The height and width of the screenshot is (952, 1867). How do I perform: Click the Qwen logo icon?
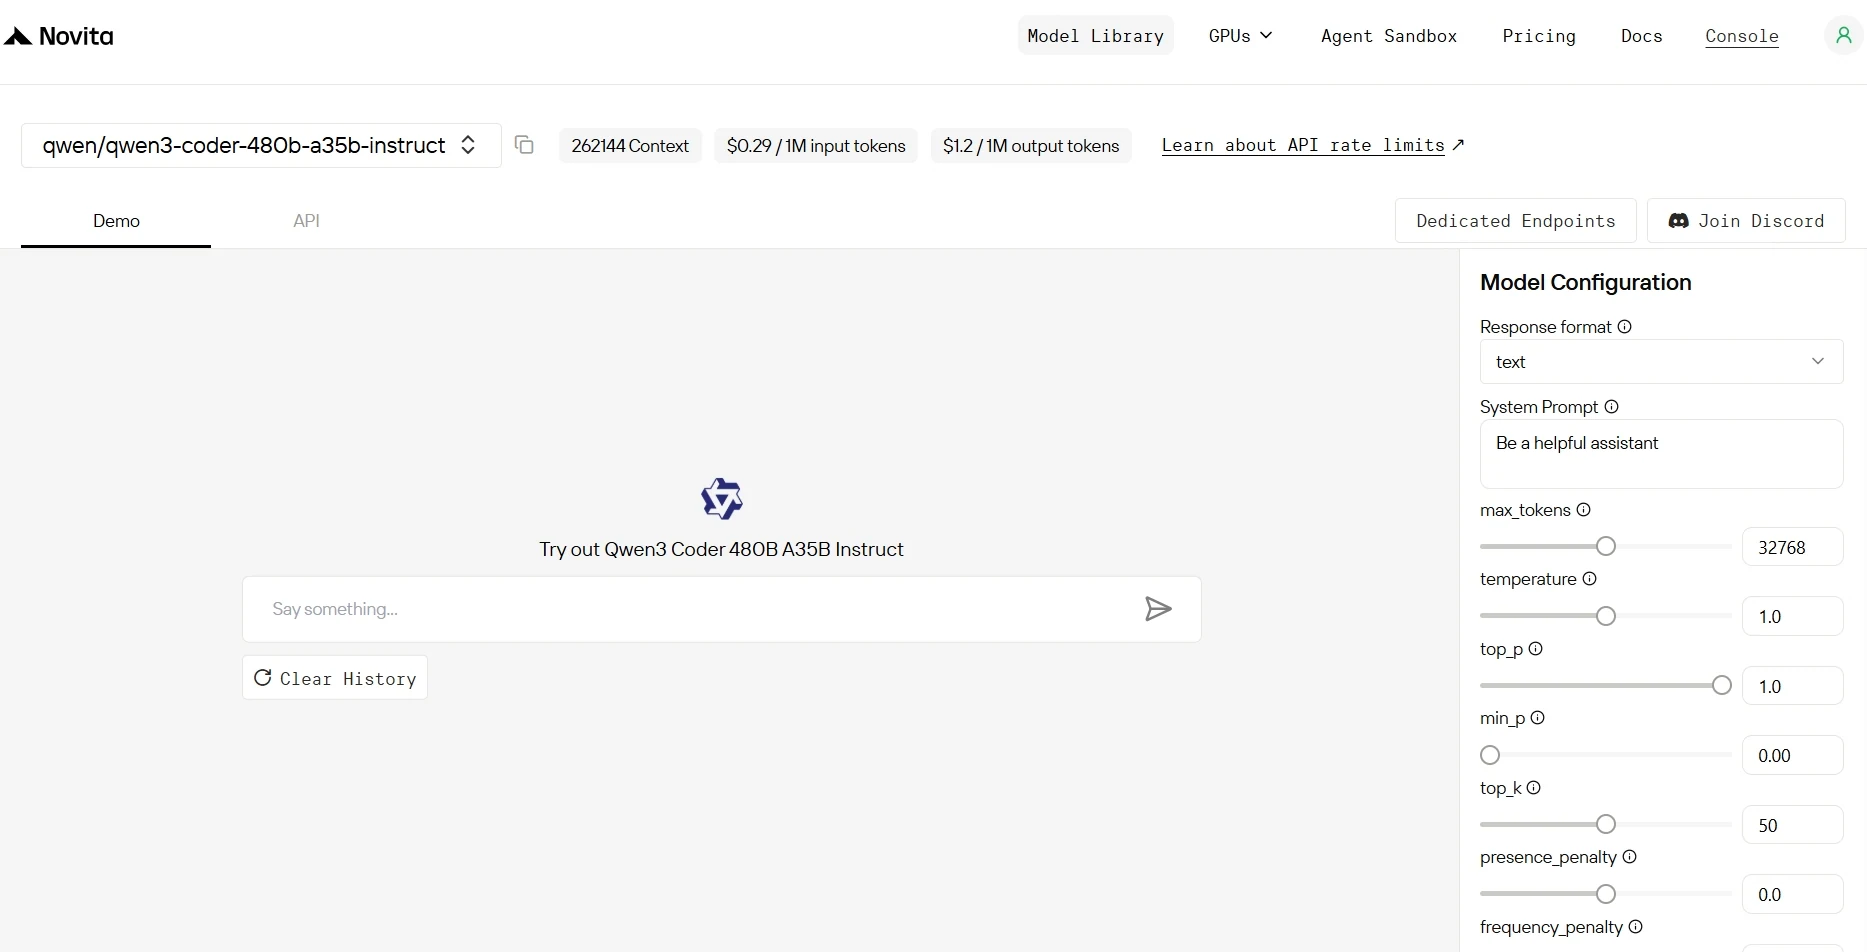point(722,499)
